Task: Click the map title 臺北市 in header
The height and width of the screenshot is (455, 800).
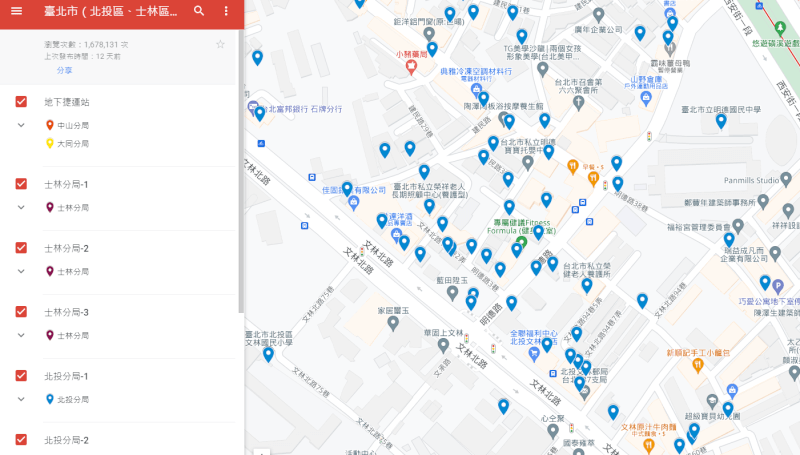Action: [x=111, y=11]
